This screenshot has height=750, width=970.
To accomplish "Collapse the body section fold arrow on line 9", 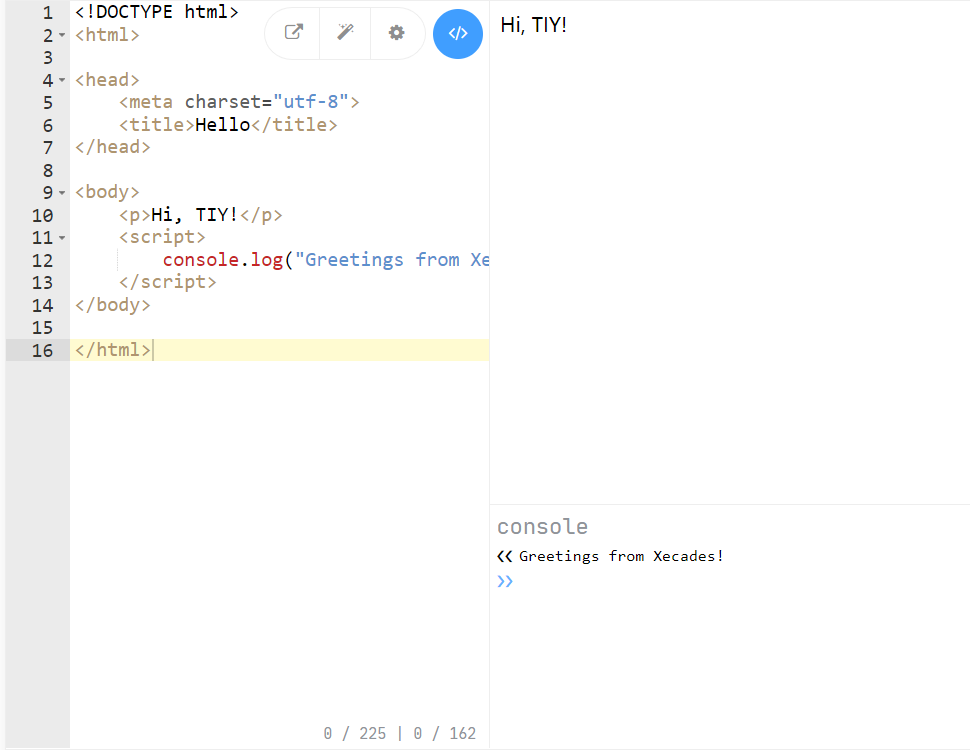I will [62, 193].
